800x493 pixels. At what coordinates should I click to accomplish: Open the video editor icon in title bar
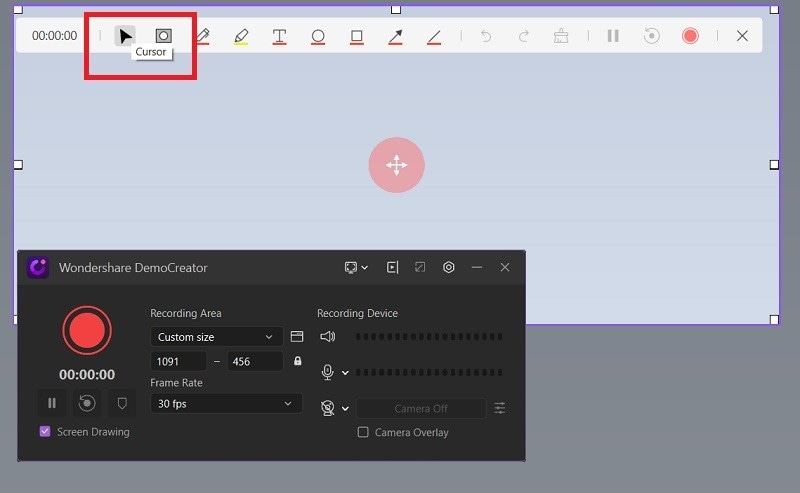[x=392, y=267]
